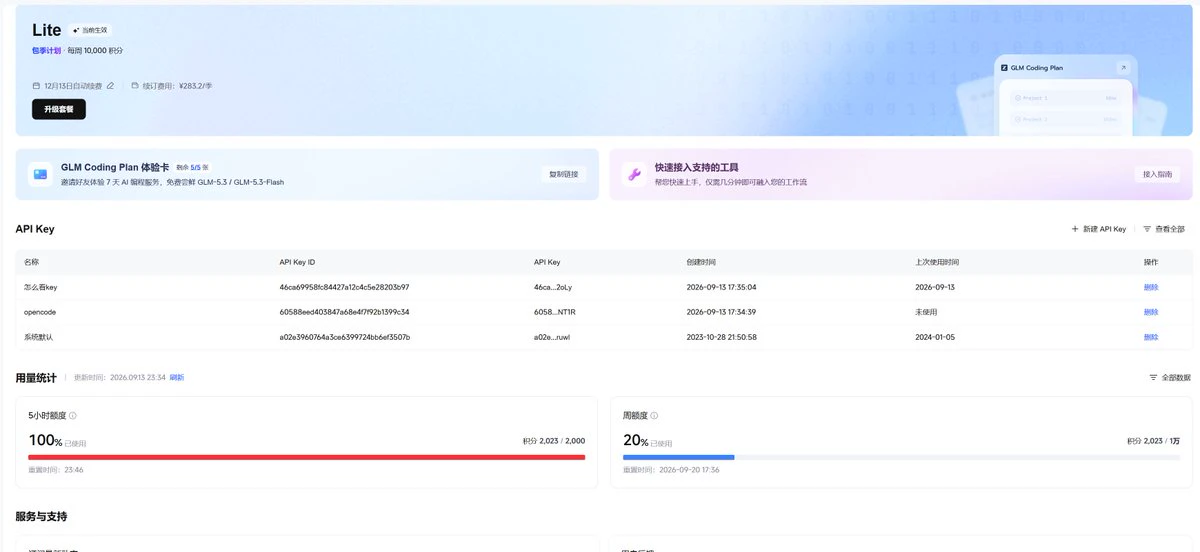Click the API Key ID column header

pos(297,262)
